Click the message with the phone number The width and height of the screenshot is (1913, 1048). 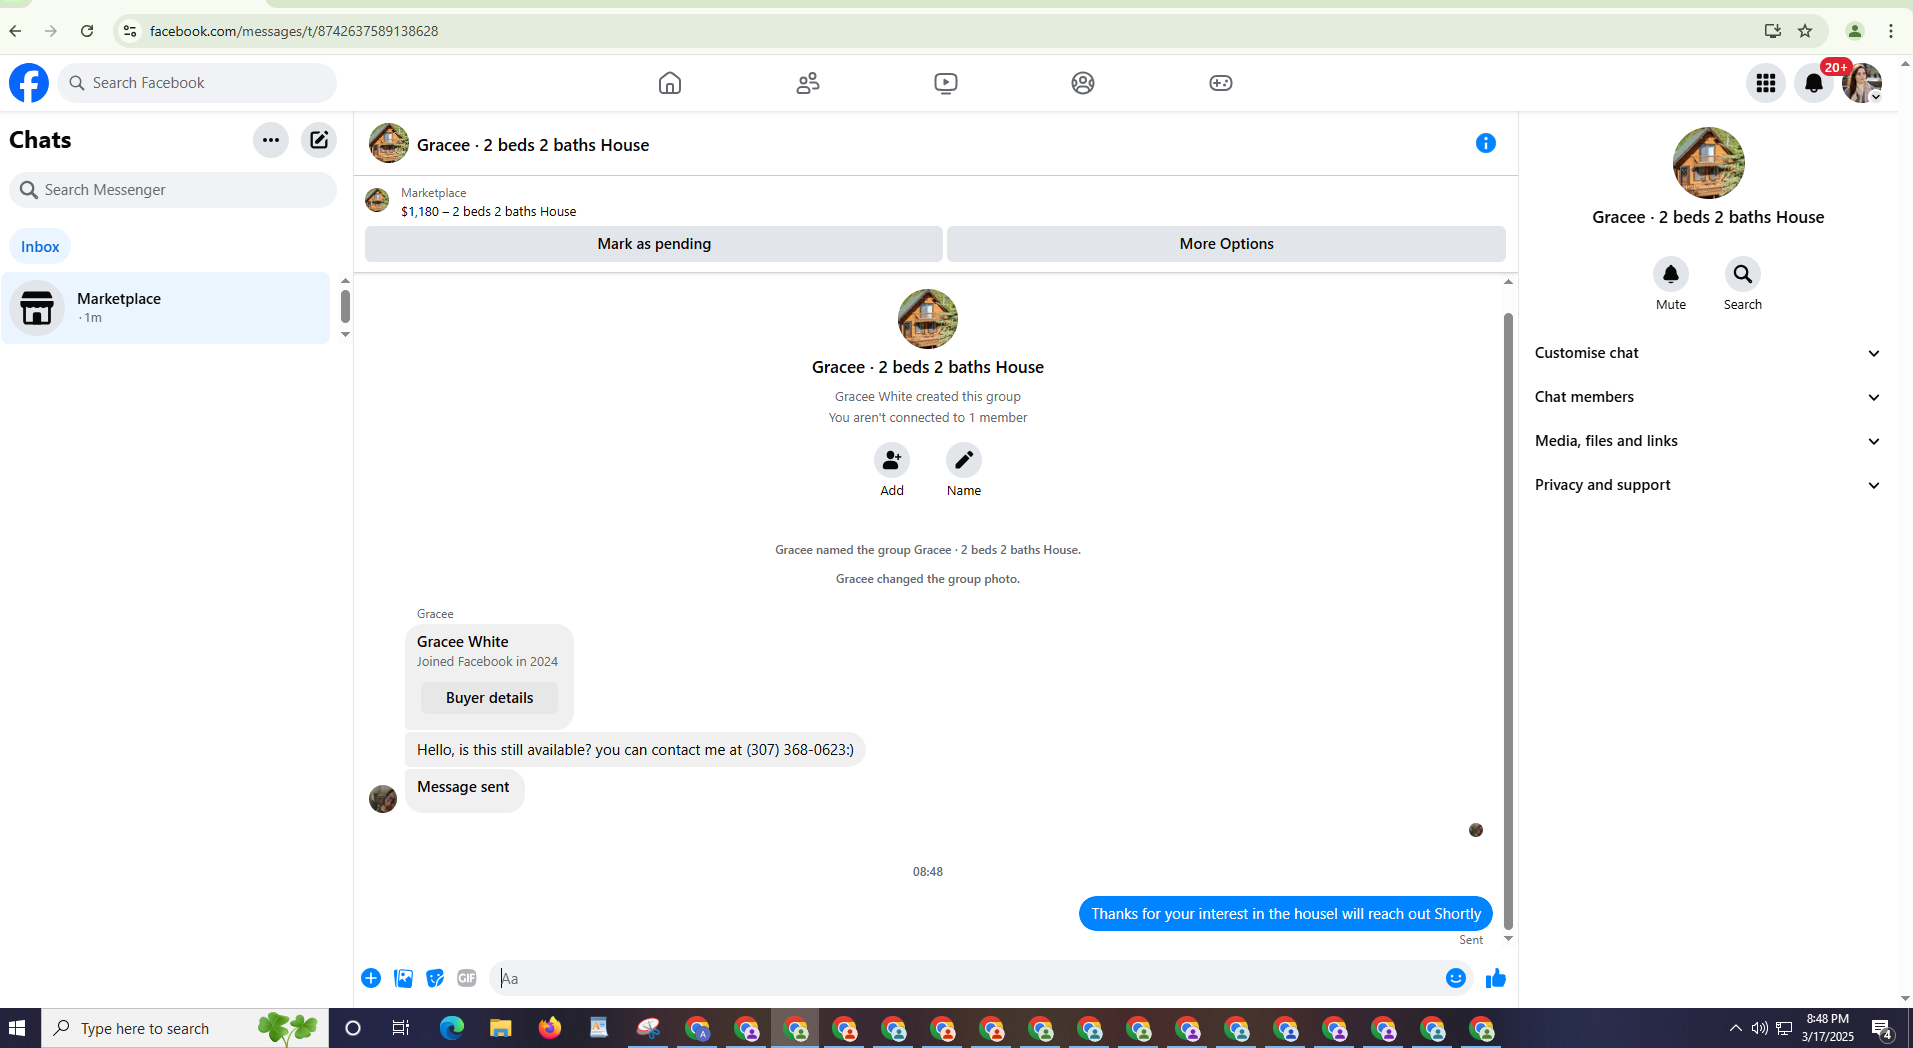pyautogui.click(x=635, y=750)
